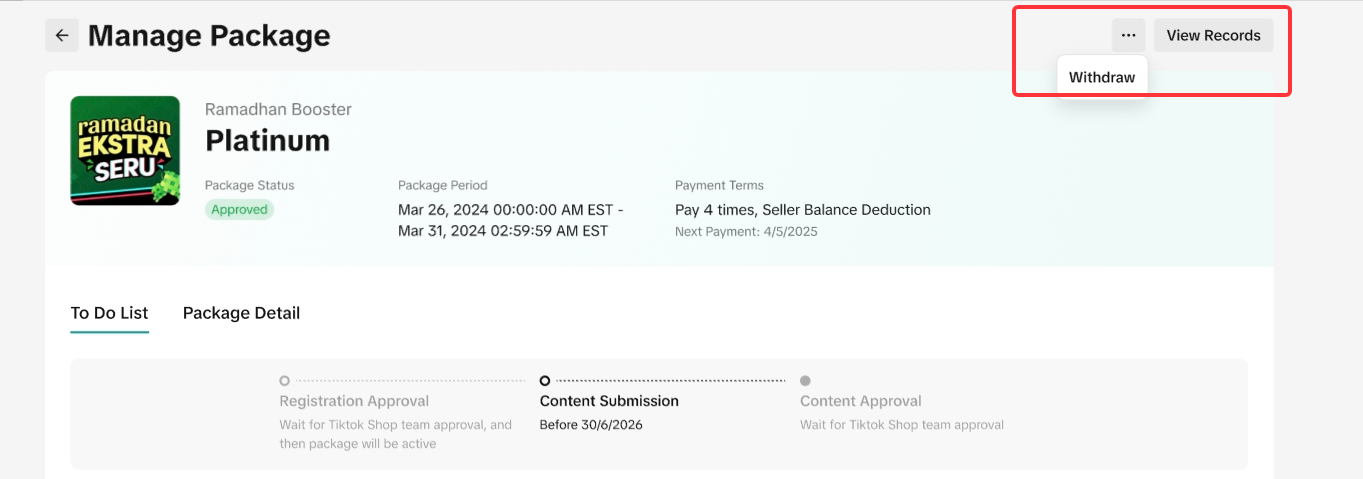Click the back arrow icon
The image size is (1363, 479).
click(x=62, y=35)
